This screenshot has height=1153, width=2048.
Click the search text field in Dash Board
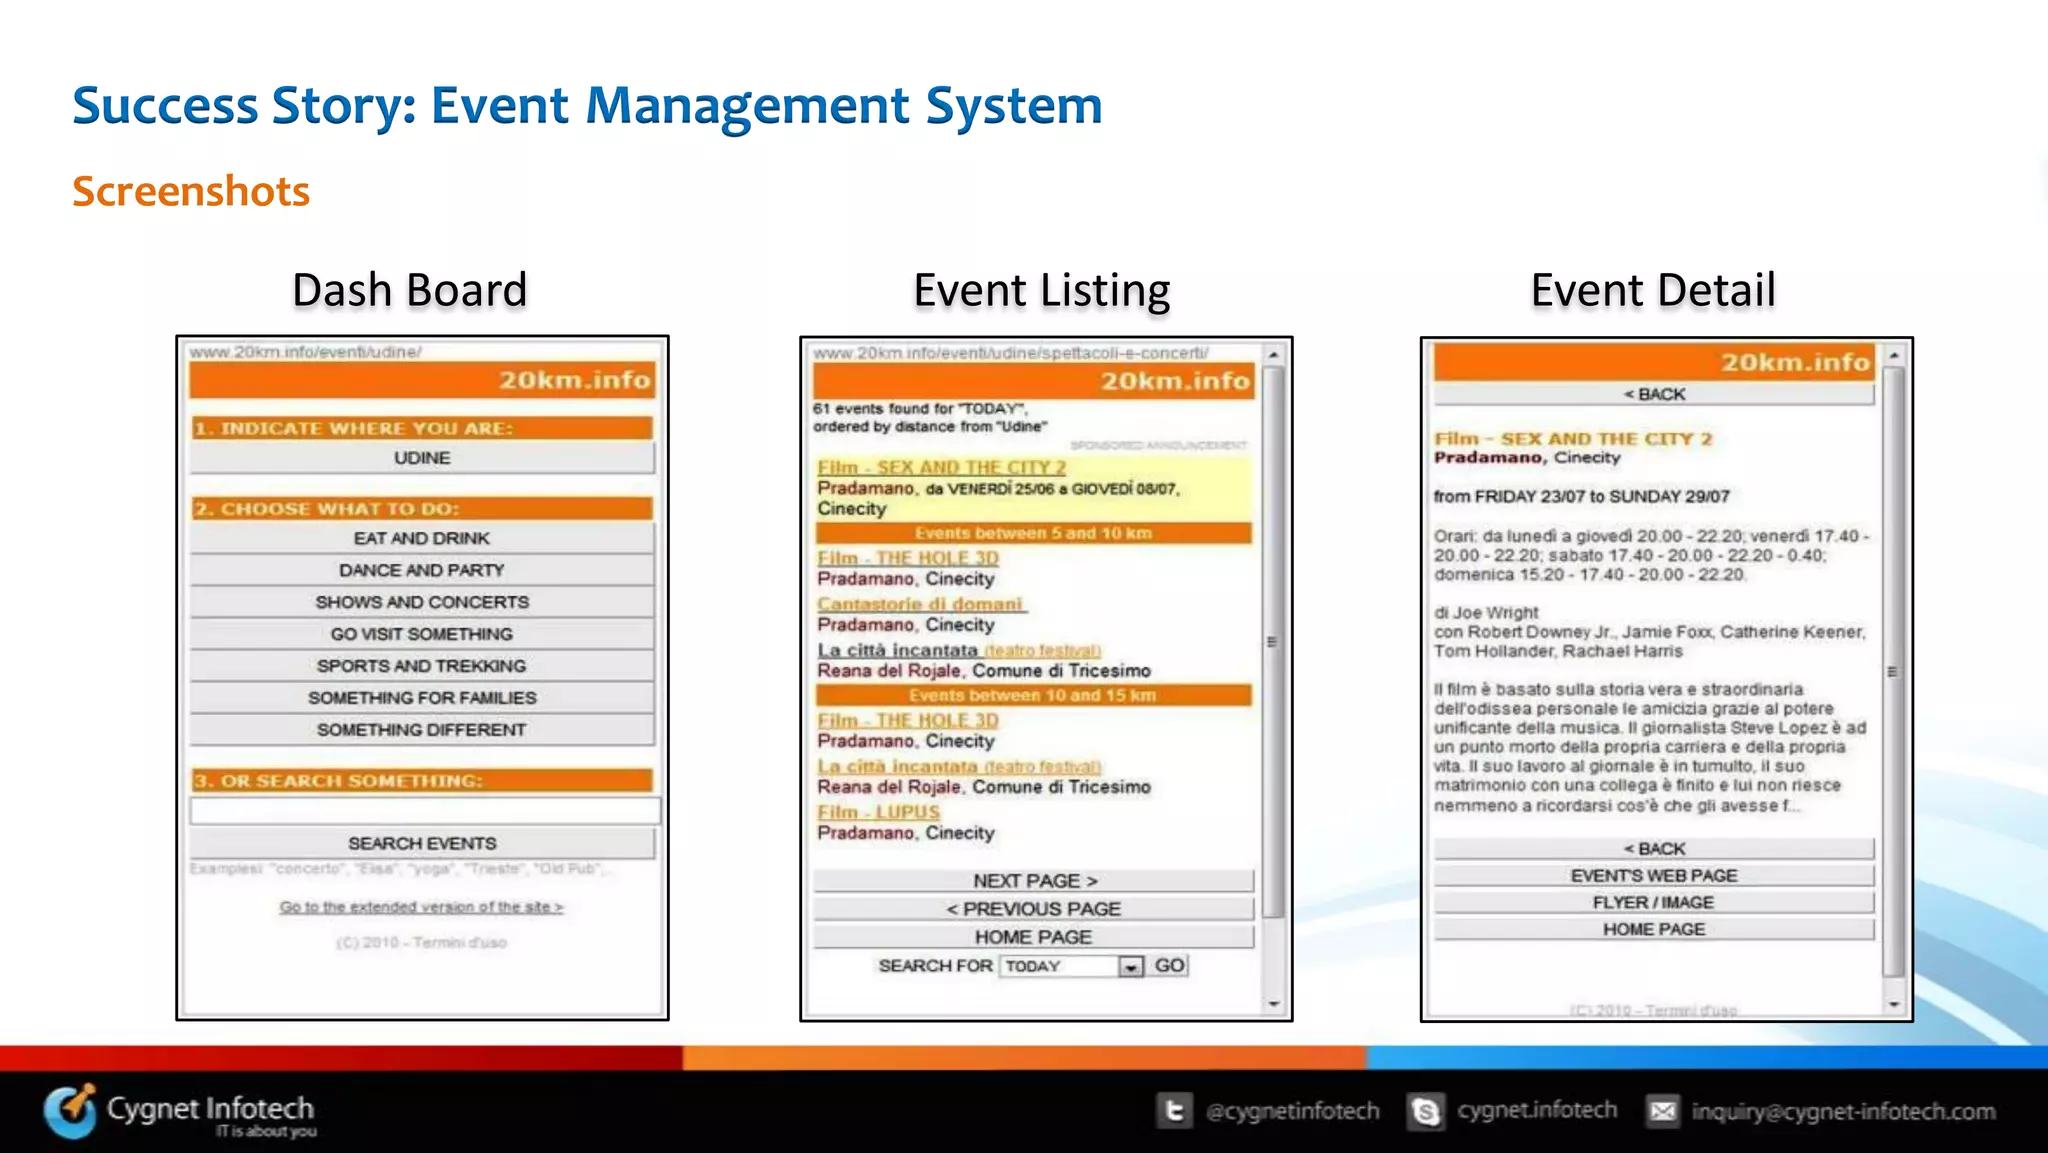425,811
